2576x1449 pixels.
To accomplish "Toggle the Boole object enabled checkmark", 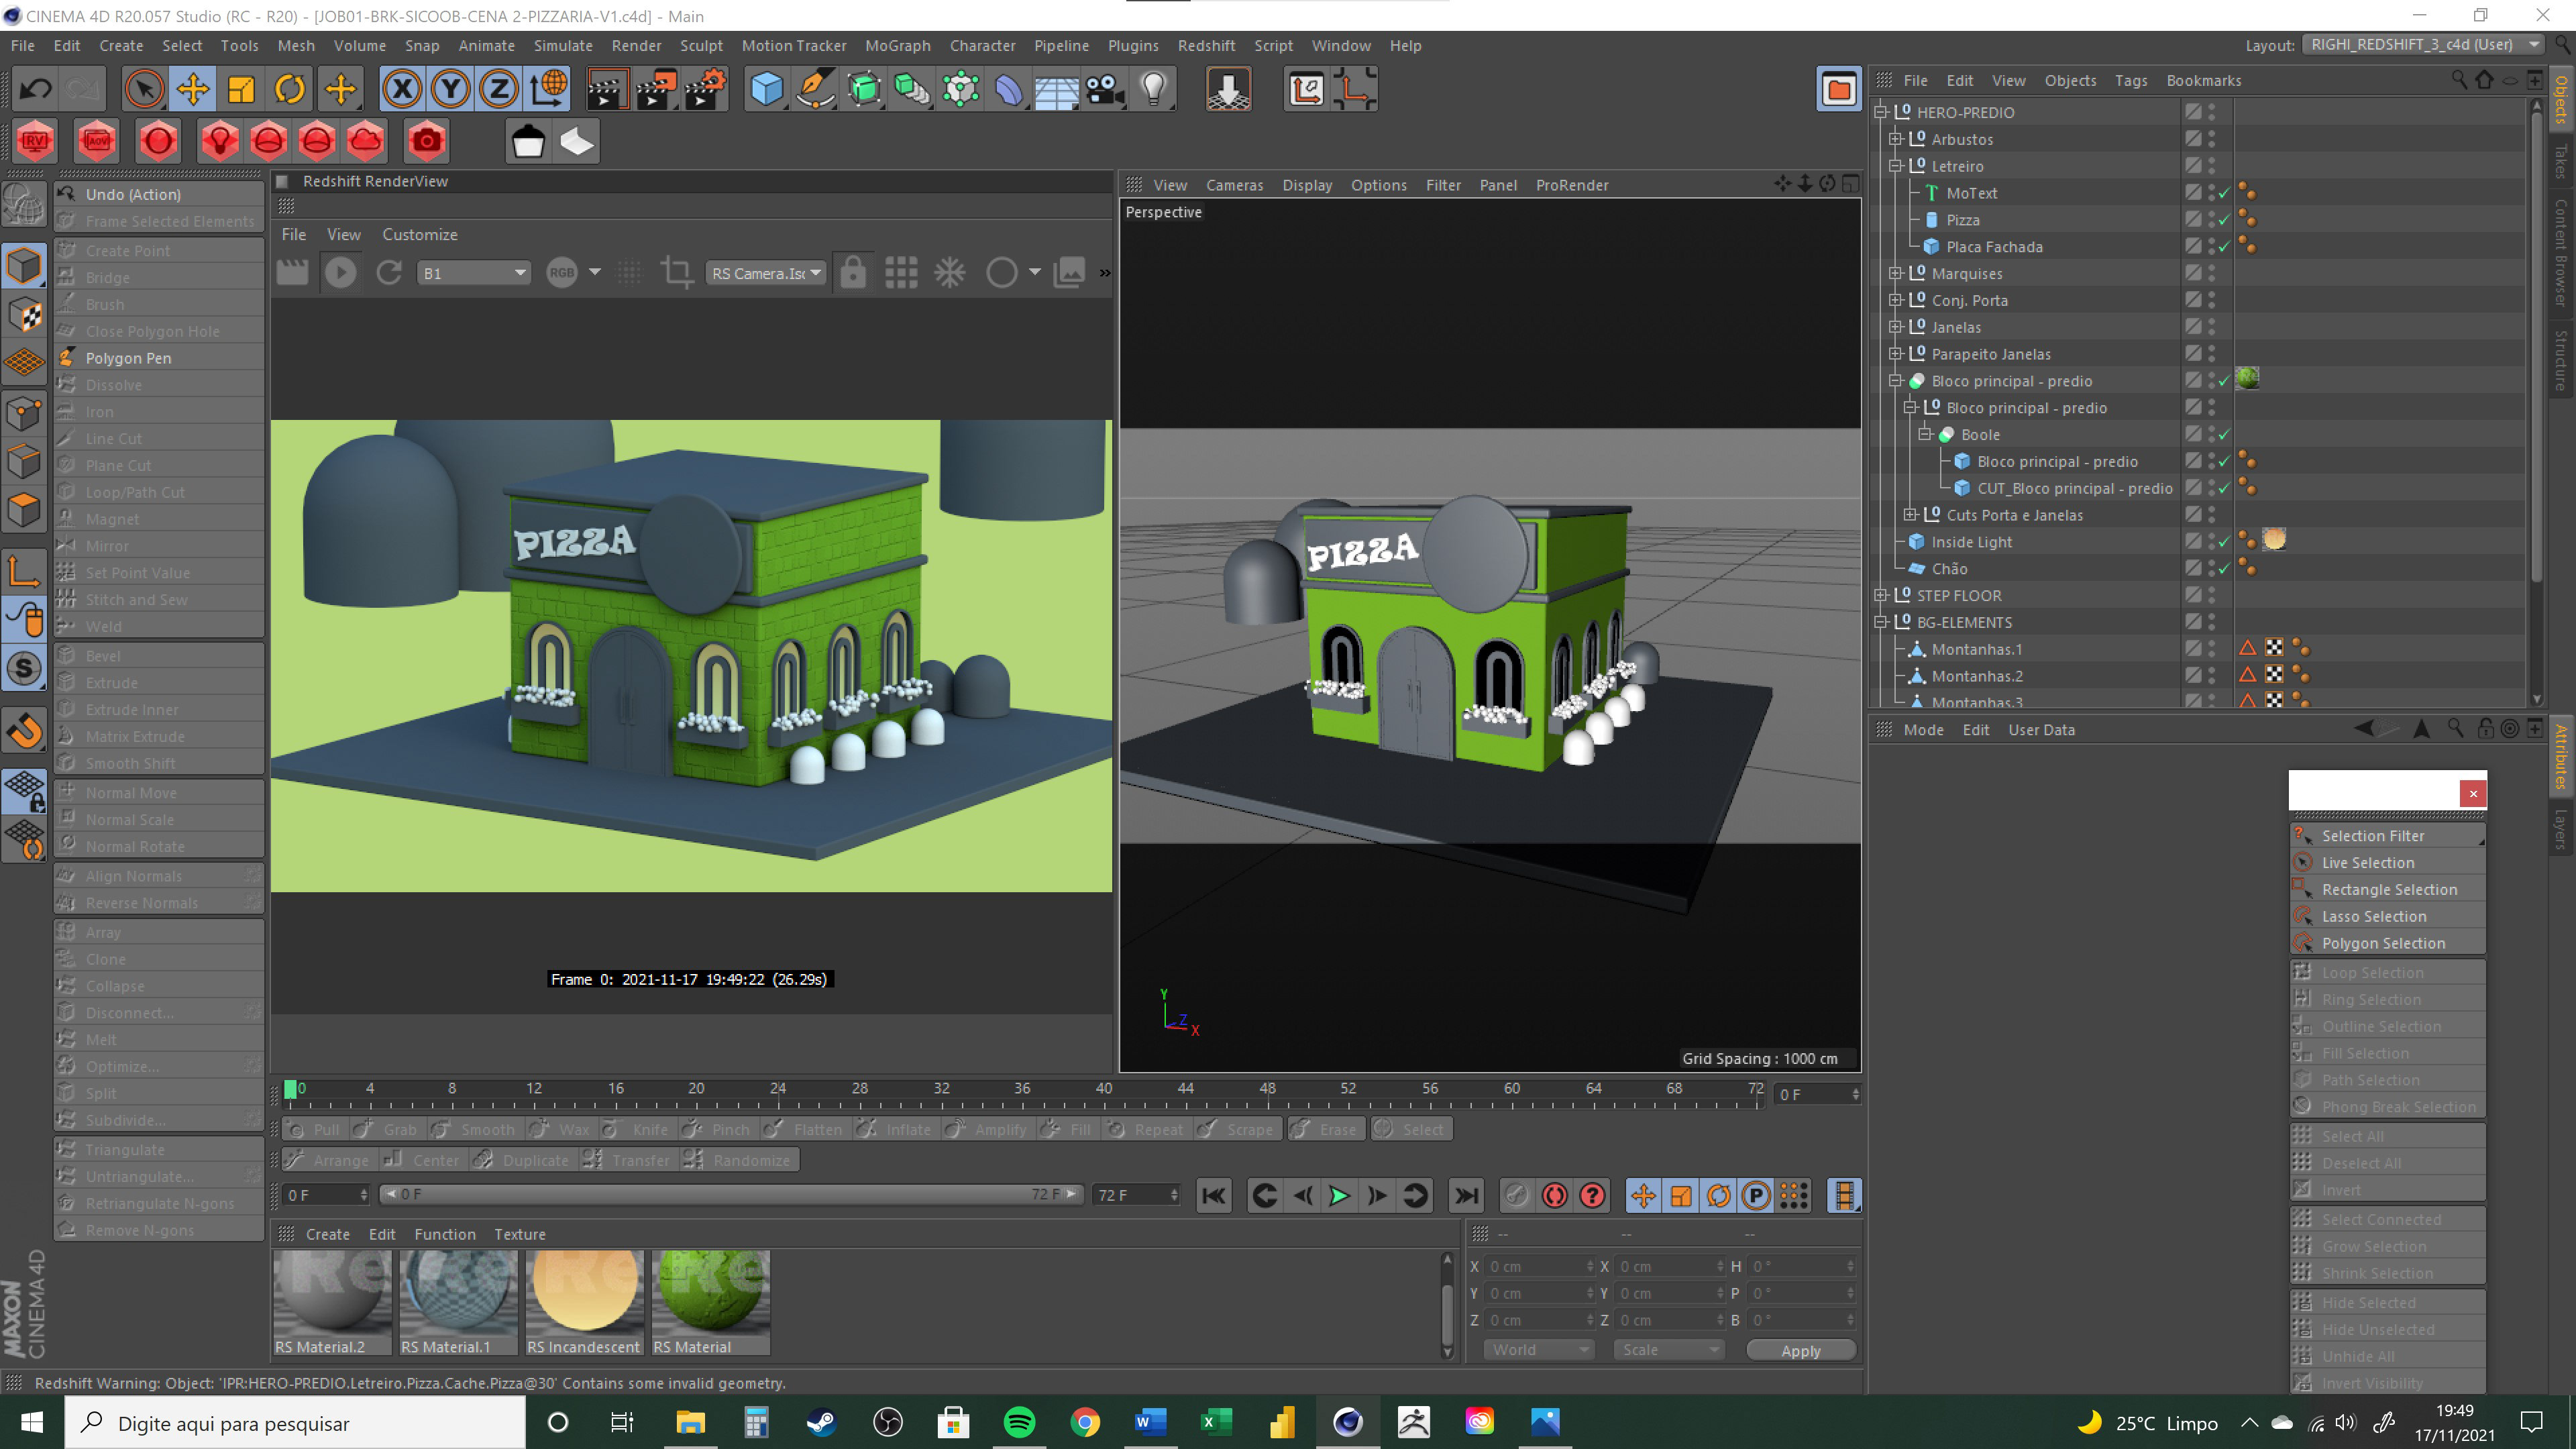I will (2224, 435).
